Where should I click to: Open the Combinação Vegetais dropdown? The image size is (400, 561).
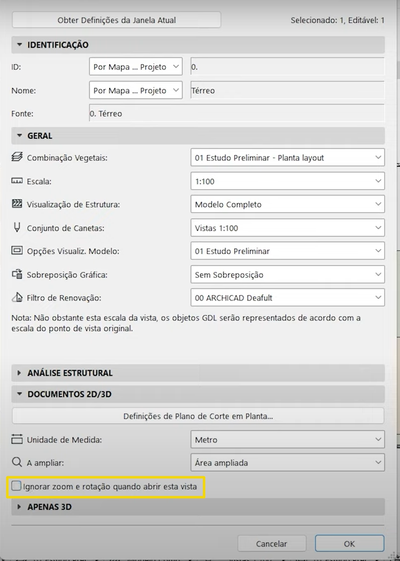[x=287, y=157]
